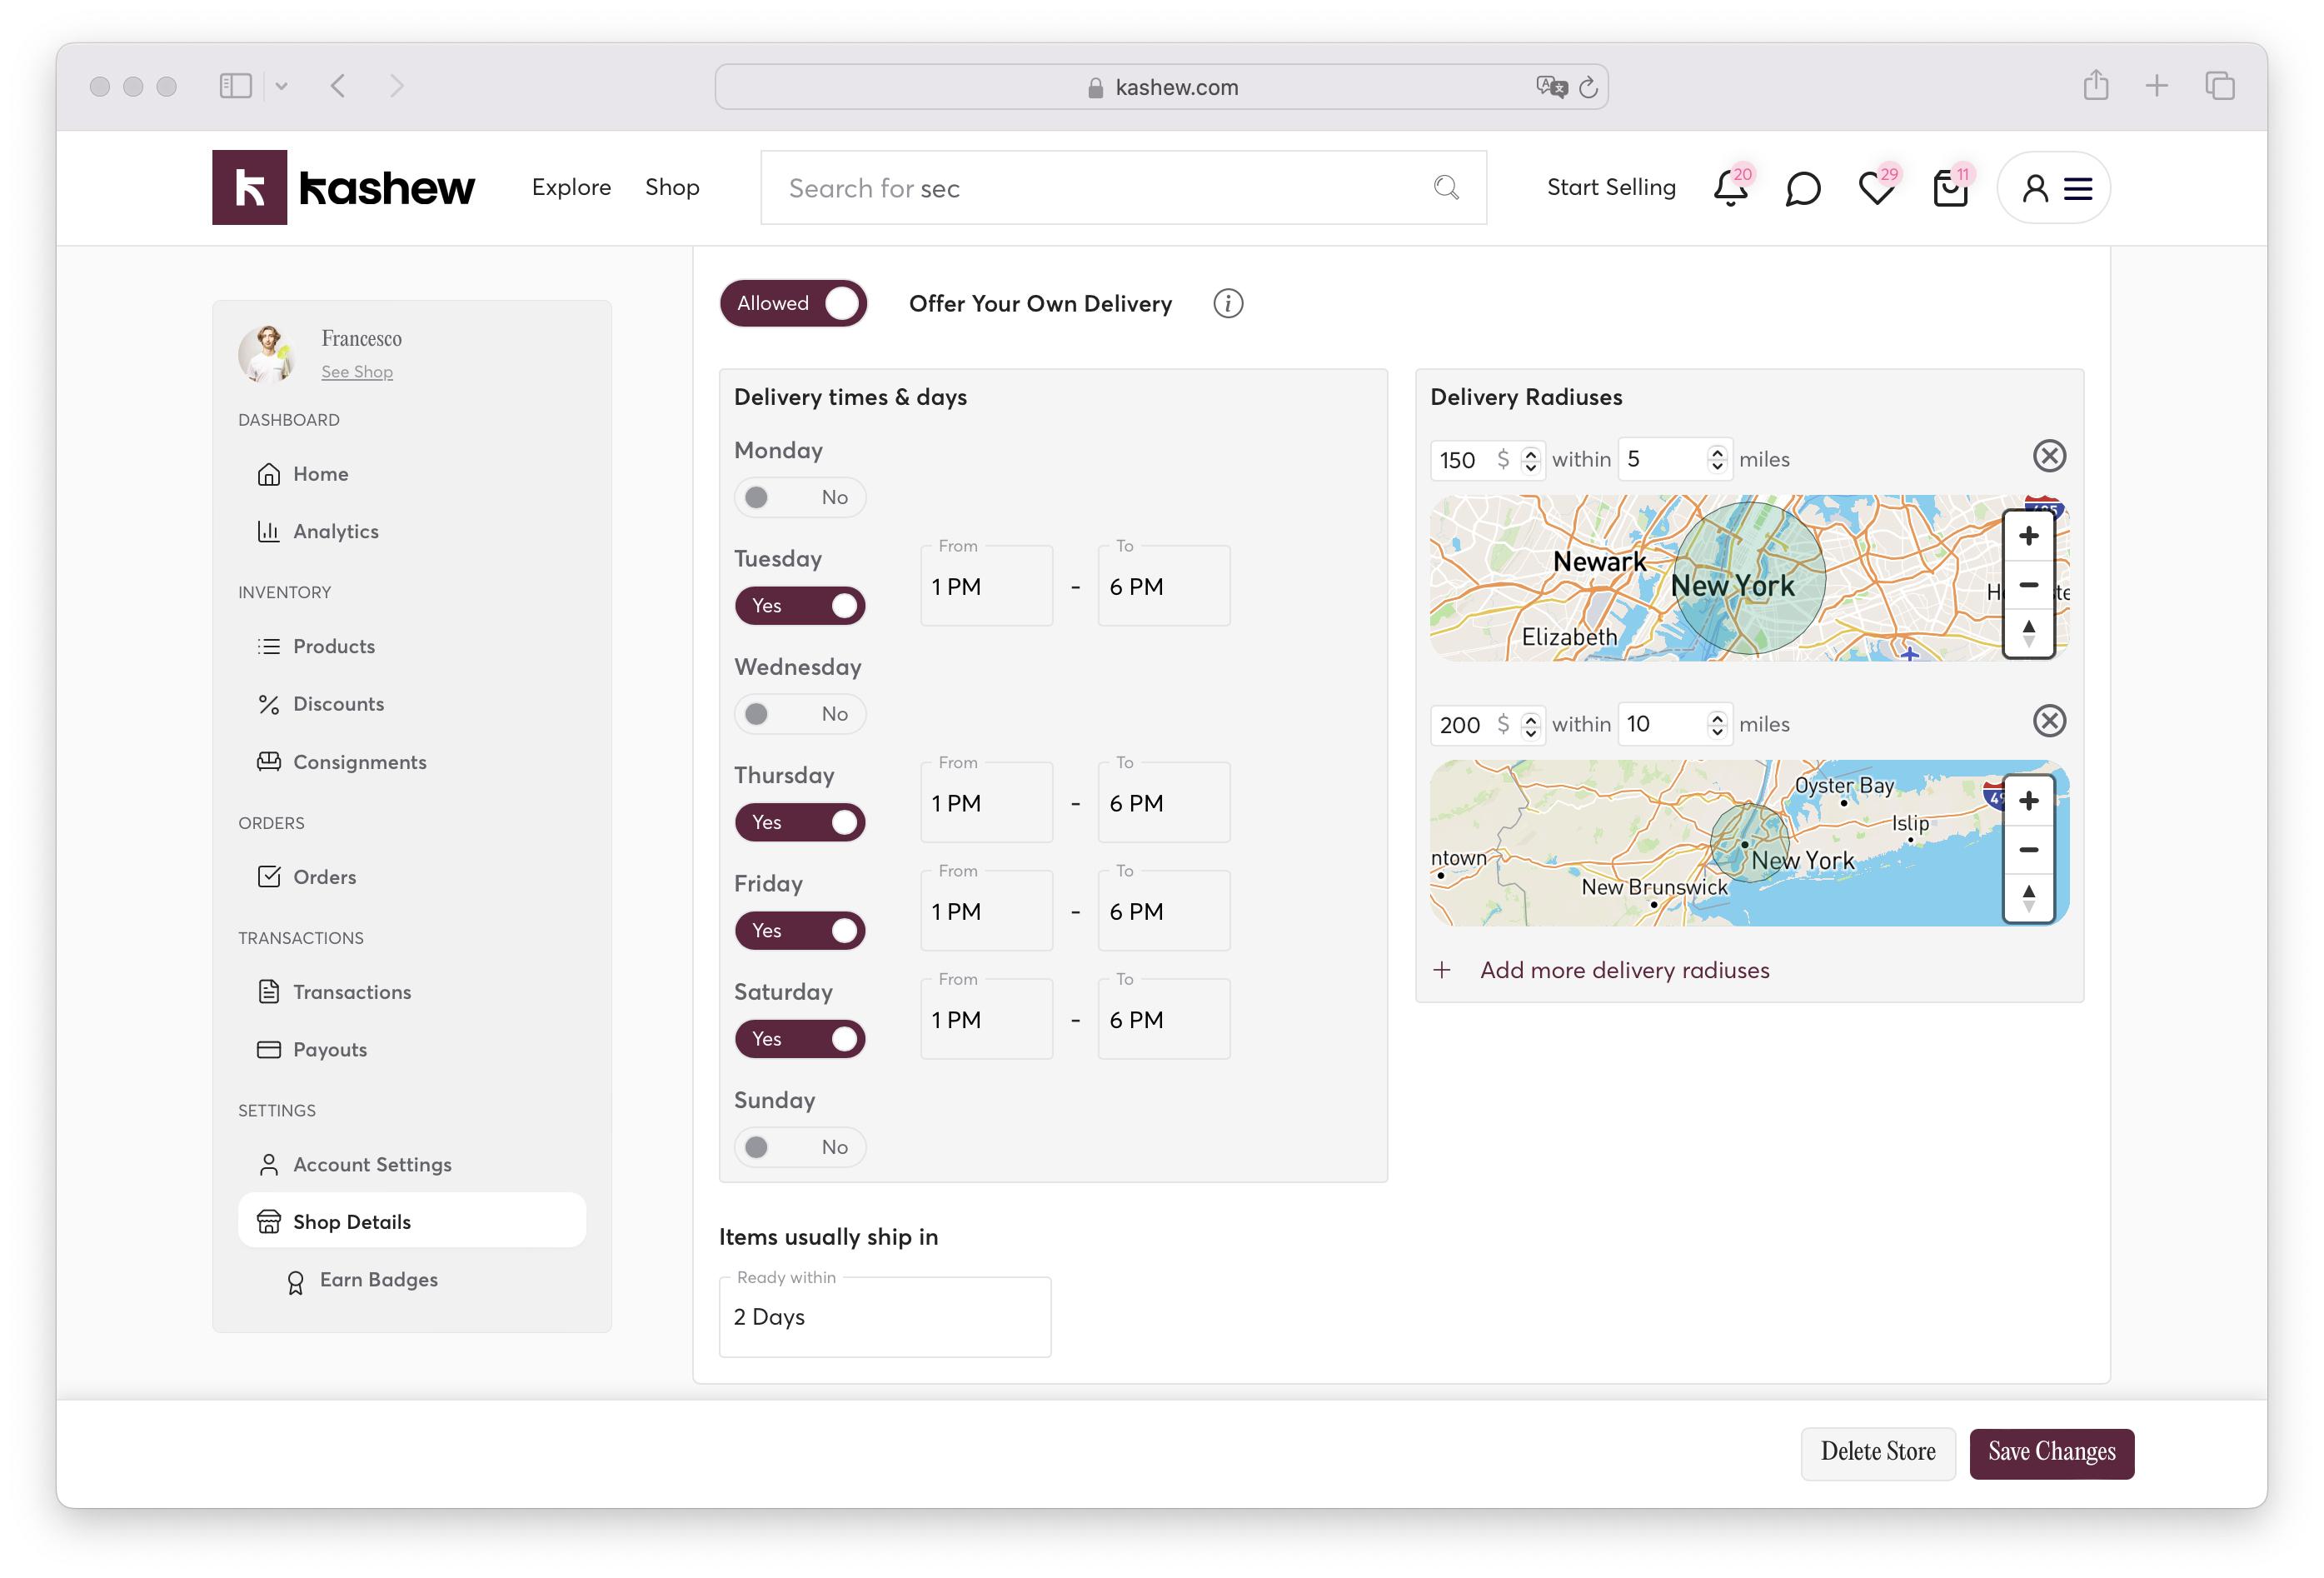2324x1578 pixels.
Task: Click the Save Changes button
Action: [2051, 1452]
